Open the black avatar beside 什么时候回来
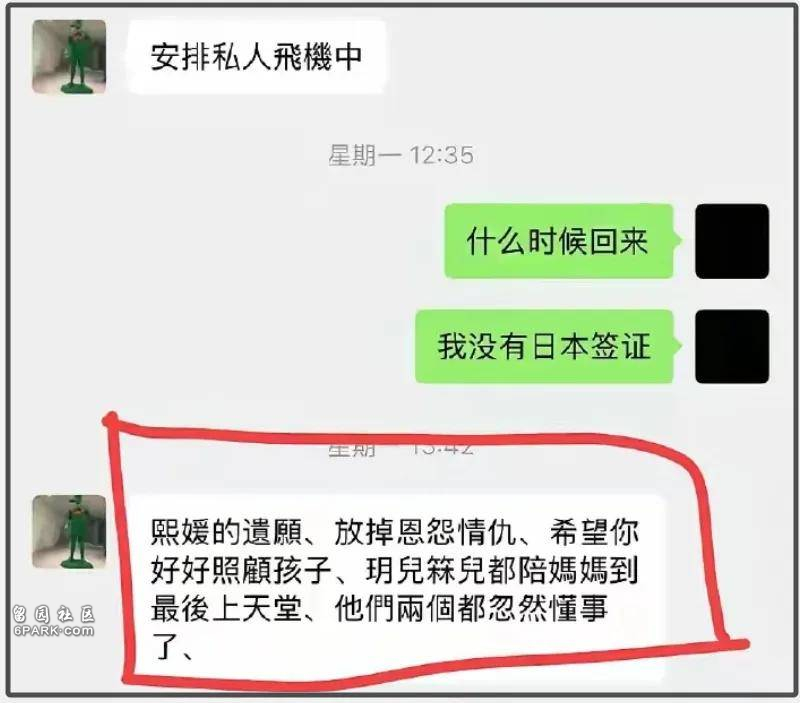 pyautogui.click(x=732, y=241)
